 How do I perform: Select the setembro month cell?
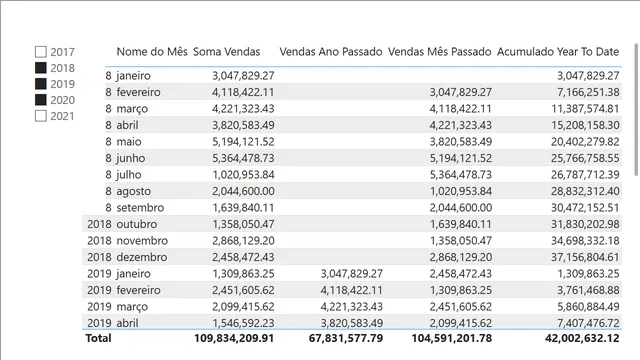point(140,208)
